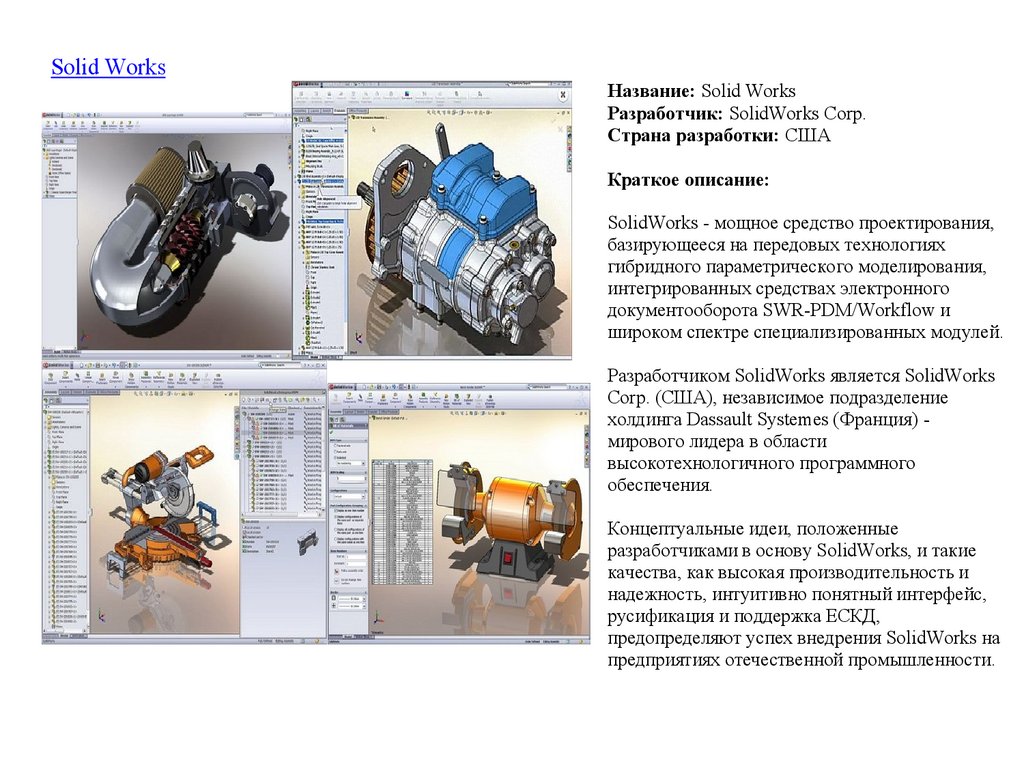
Task: Click "высокотехнологичного программного" text line
Action: point(761,463)
